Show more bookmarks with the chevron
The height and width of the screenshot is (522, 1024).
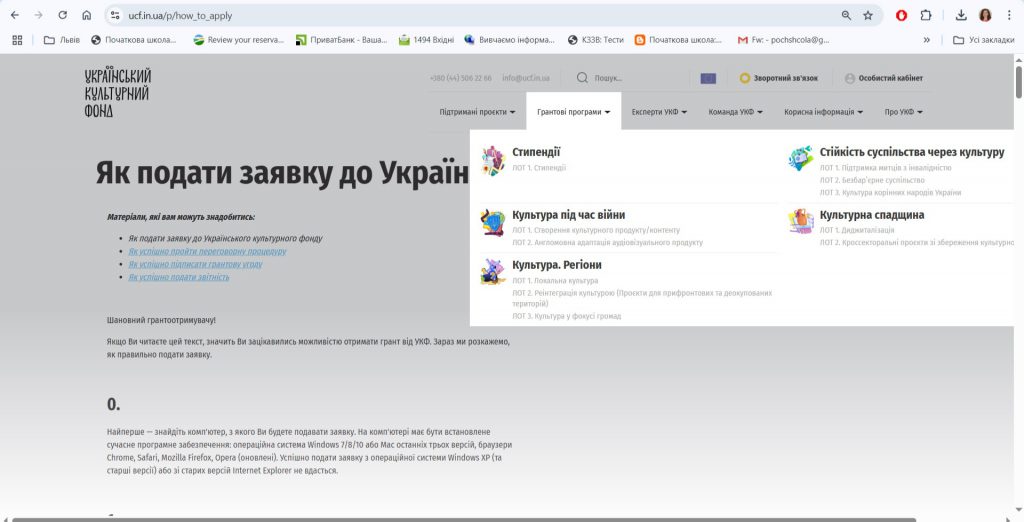927,40
